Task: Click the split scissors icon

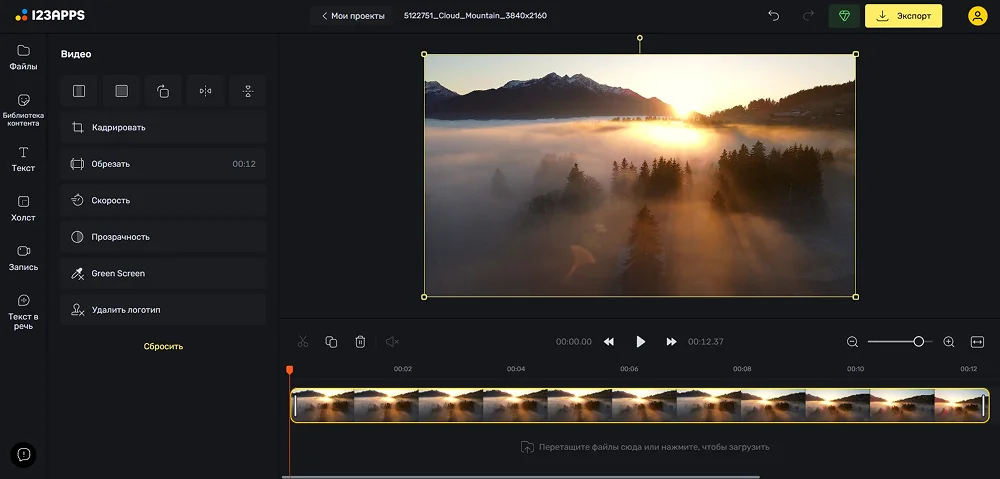Action: pos(303,342)
